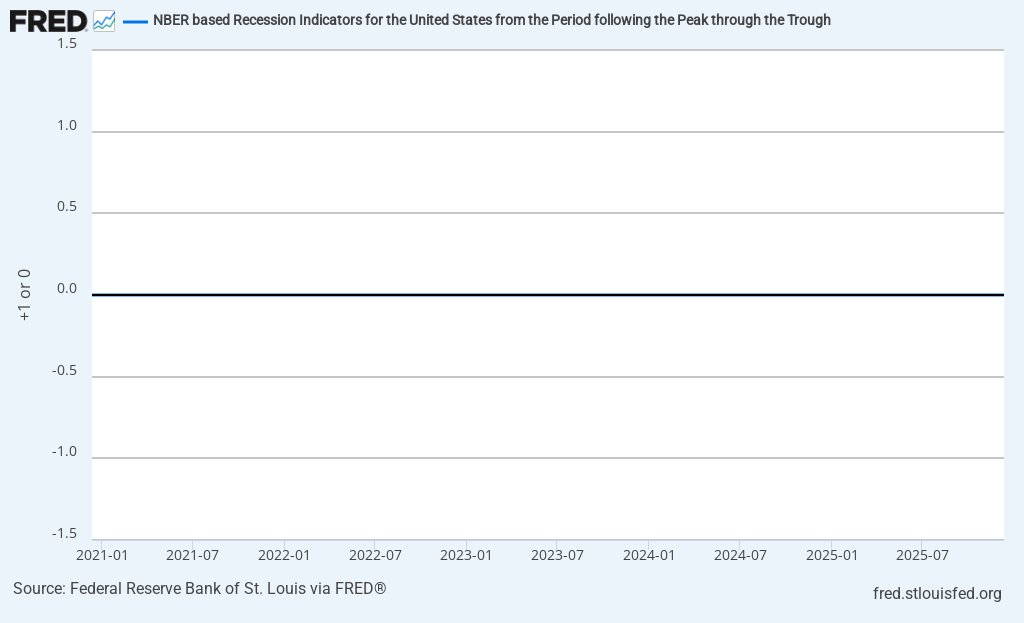
Task: Click the -1.0 y-axis tick label
Action: [65, 452]
